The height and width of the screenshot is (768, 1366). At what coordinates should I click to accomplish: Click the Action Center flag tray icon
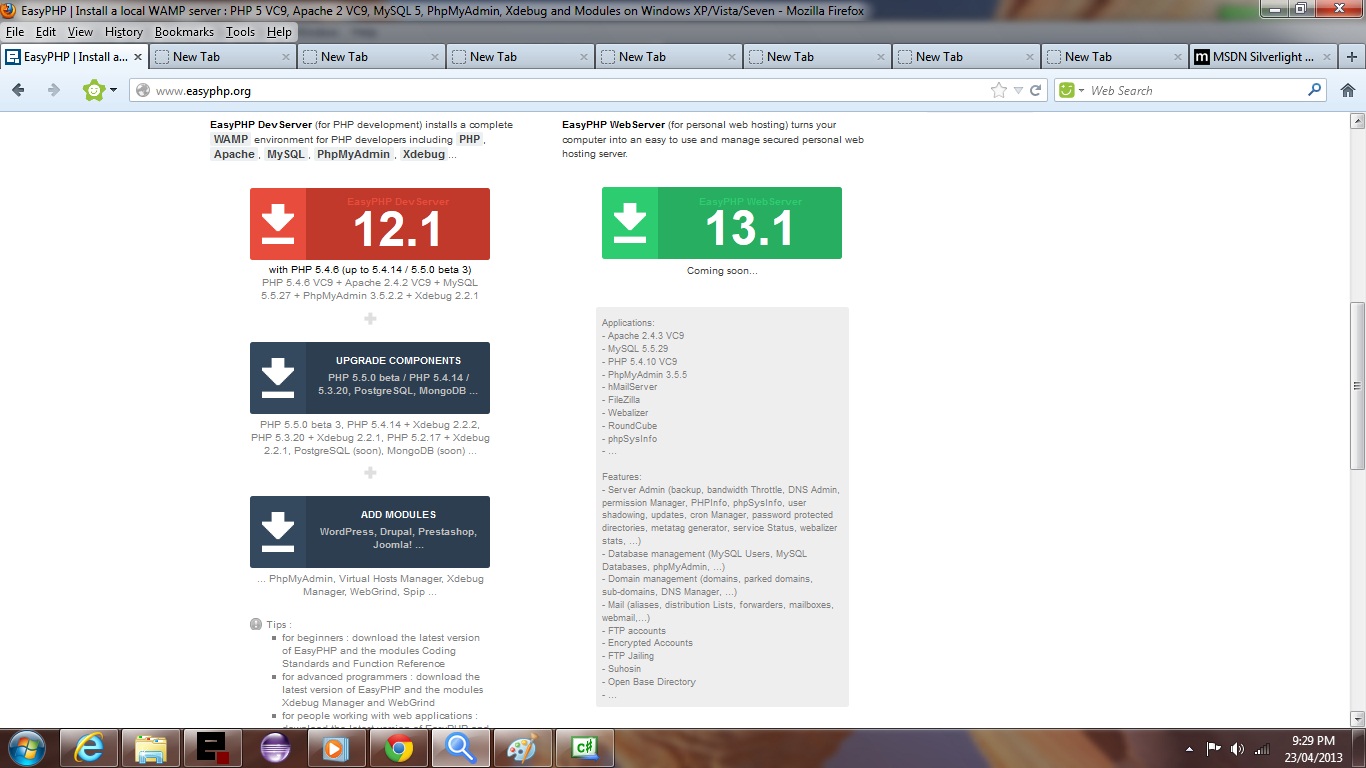point(1214,749)
